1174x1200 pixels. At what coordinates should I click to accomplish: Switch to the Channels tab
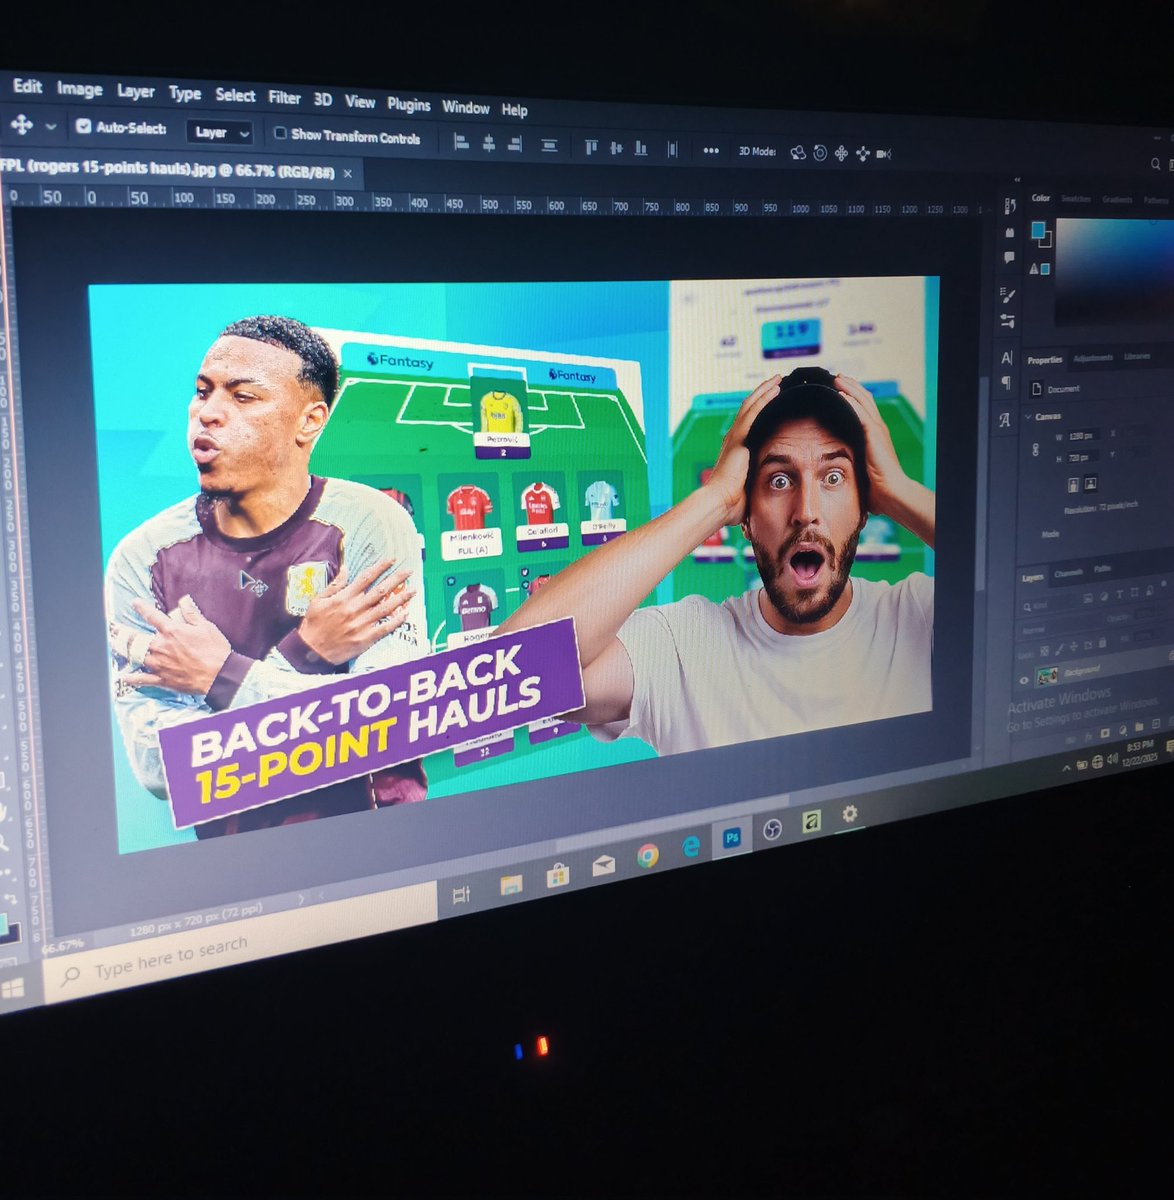coord(1069,573)
